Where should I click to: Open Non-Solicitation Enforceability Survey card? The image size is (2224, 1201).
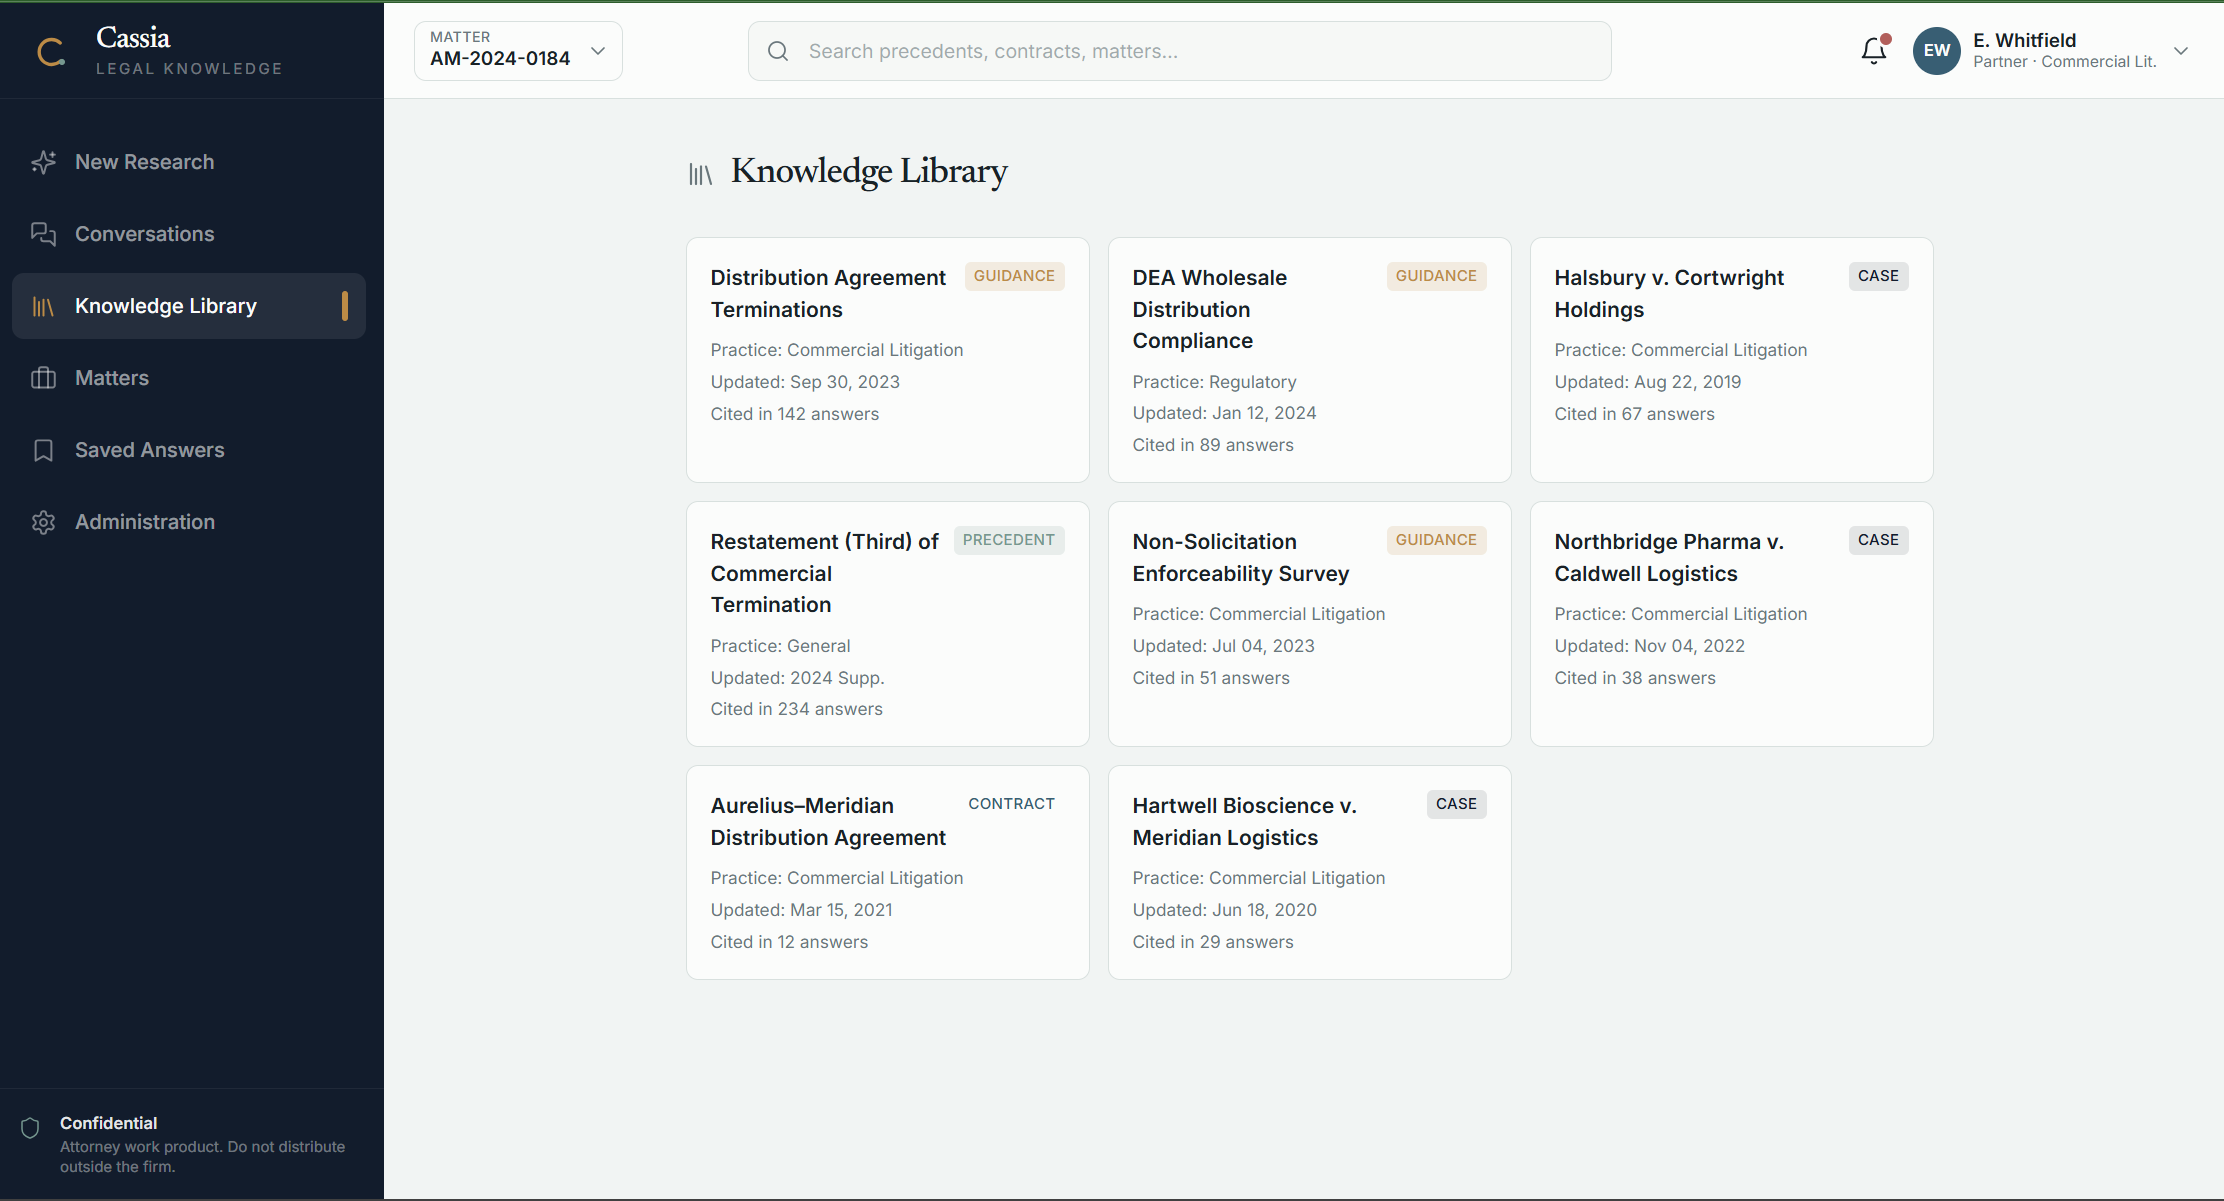tap(1310, 624)
